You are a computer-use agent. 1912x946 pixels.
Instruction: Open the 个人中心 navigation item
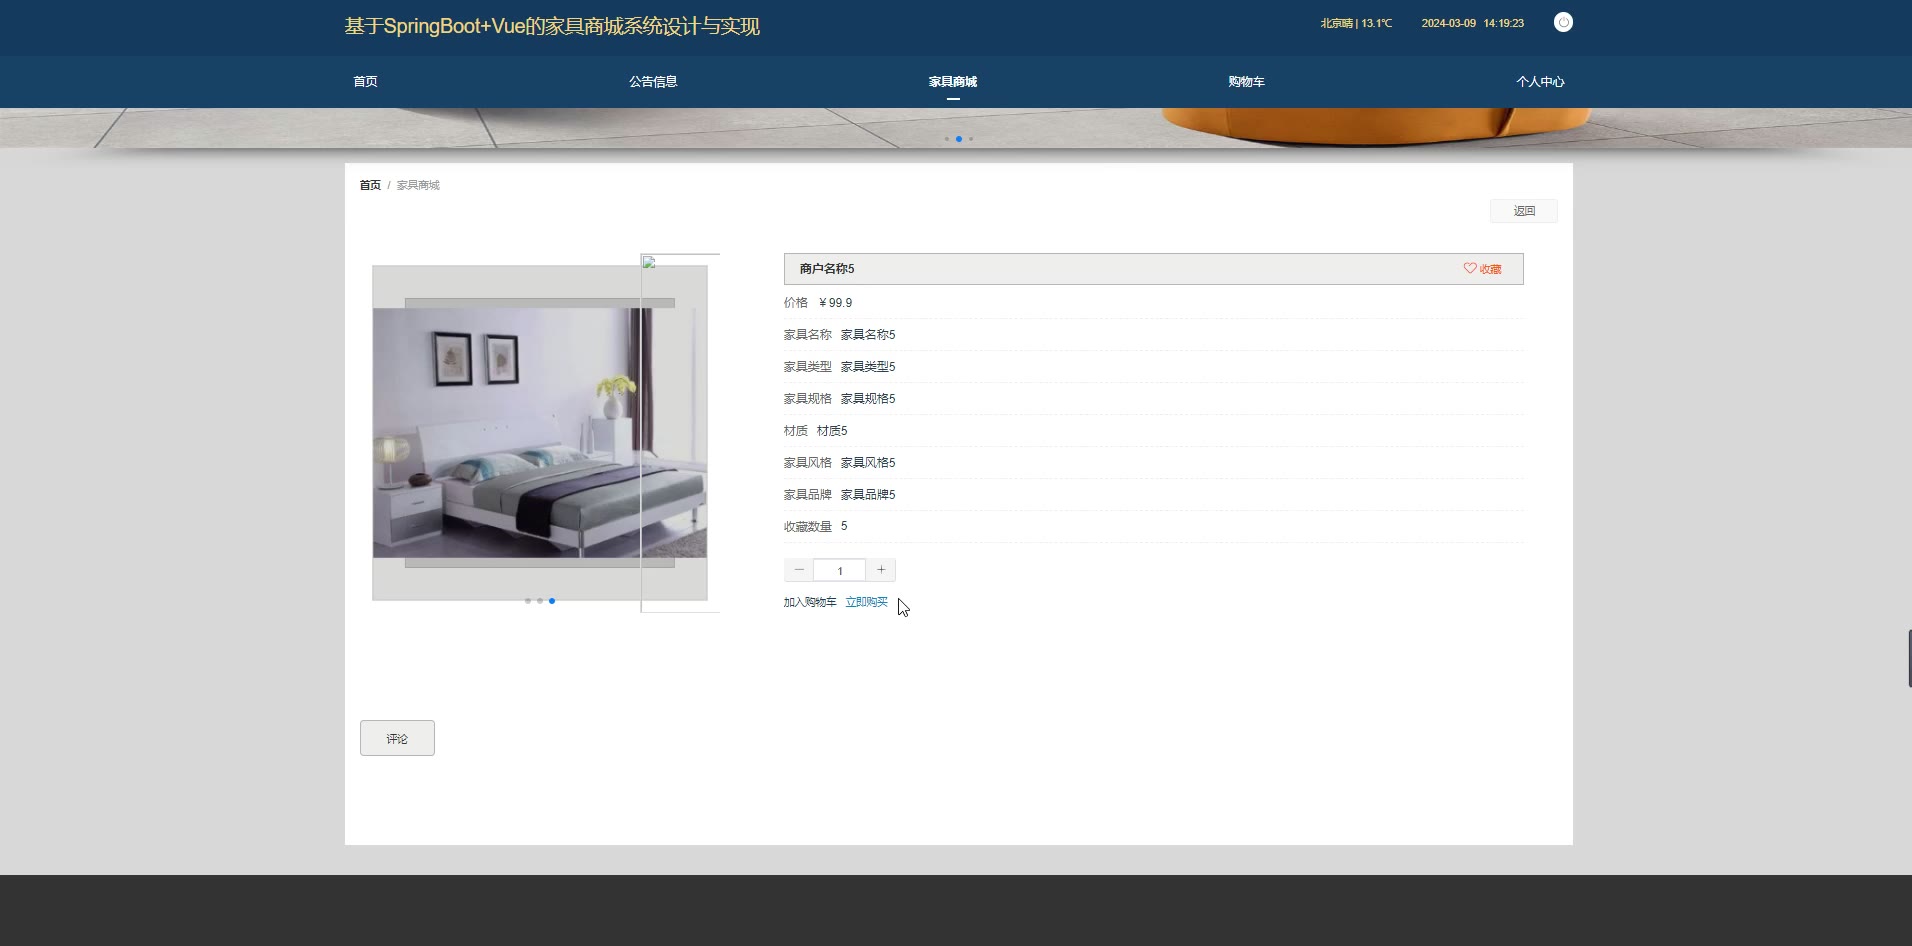[1540, 82]
